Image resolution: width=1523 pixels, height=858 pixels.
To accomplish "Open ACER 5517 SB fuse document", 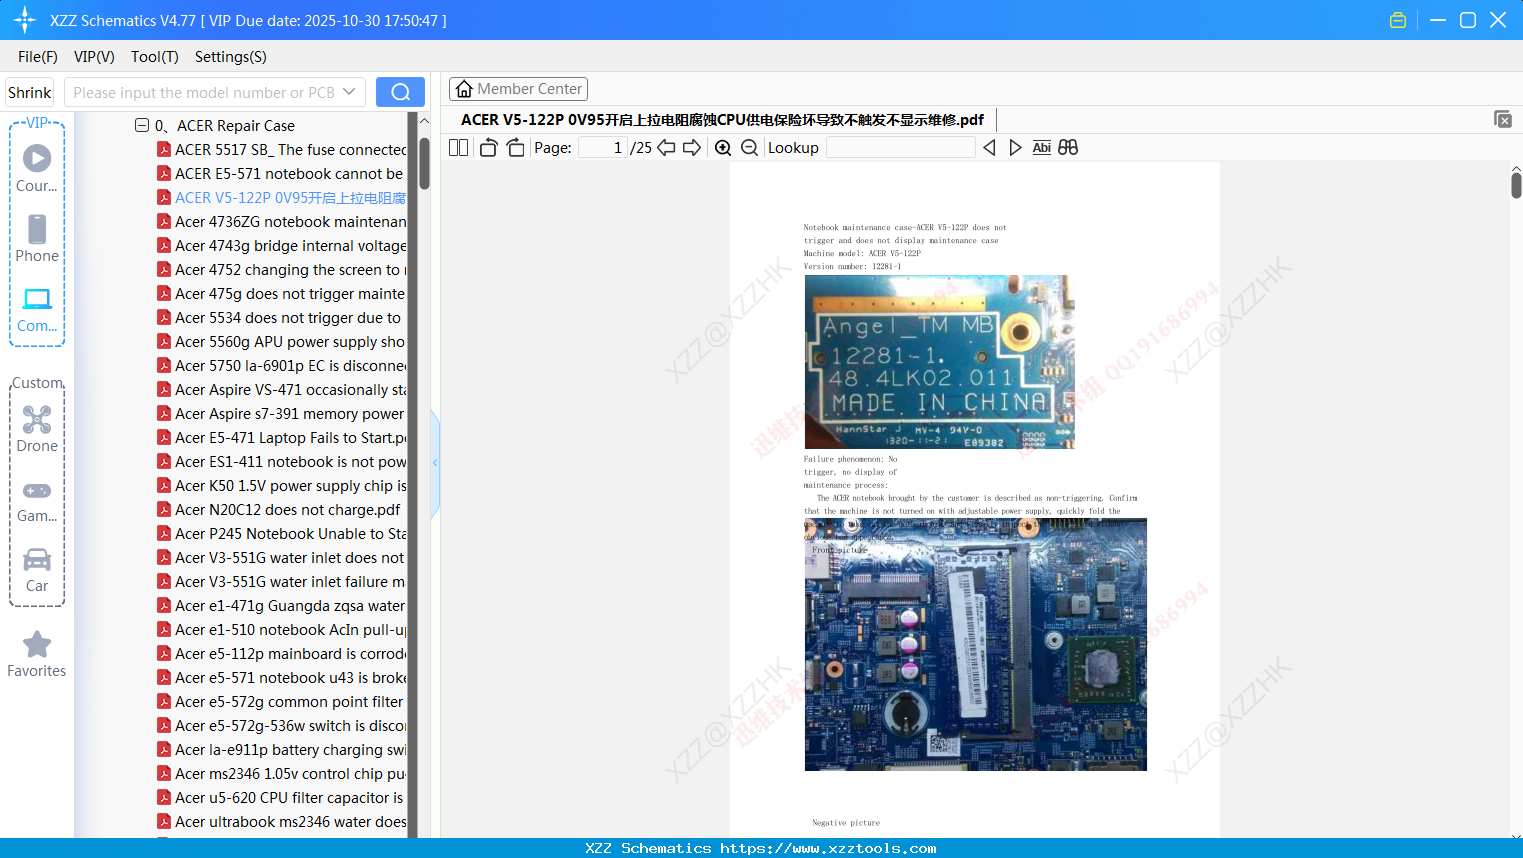I will [x=281, y=150].
